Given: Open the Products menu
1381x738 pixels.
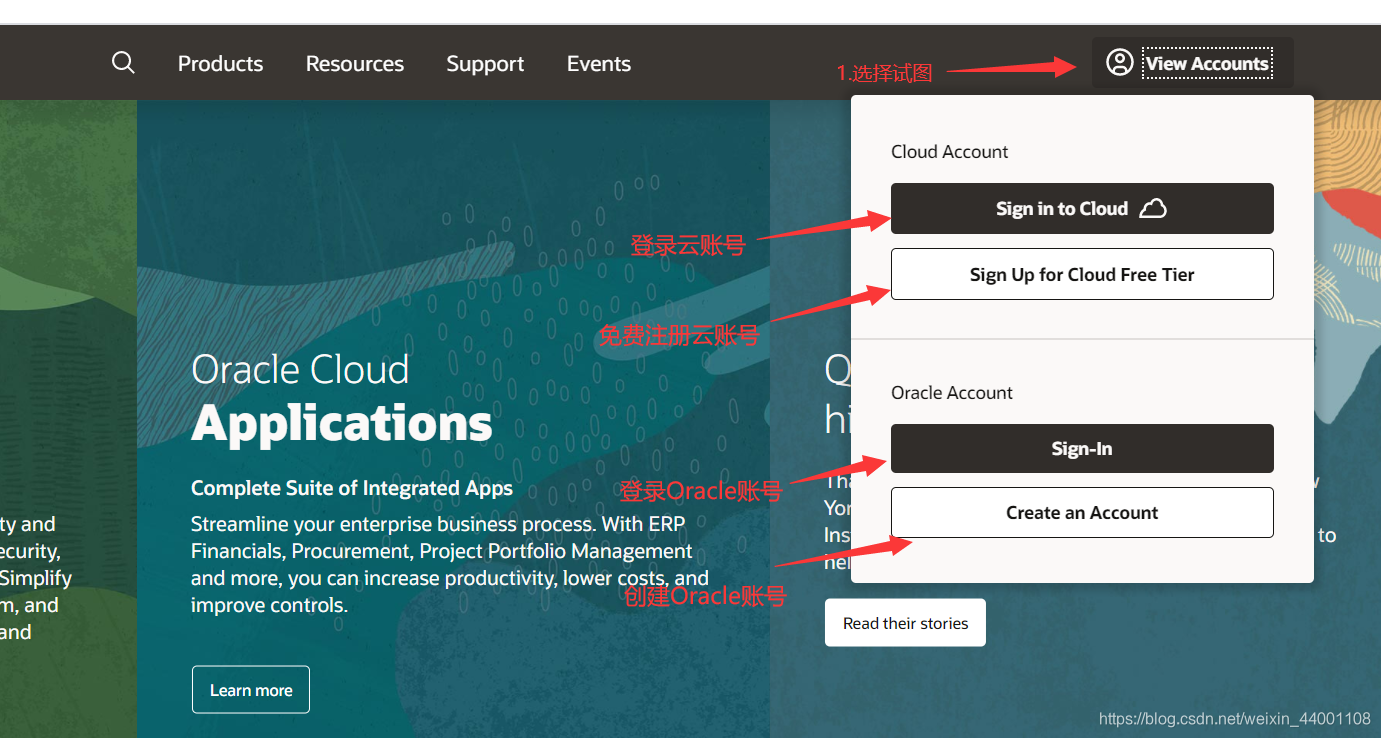Looking at the screenshot, I should tap(220, 63).
